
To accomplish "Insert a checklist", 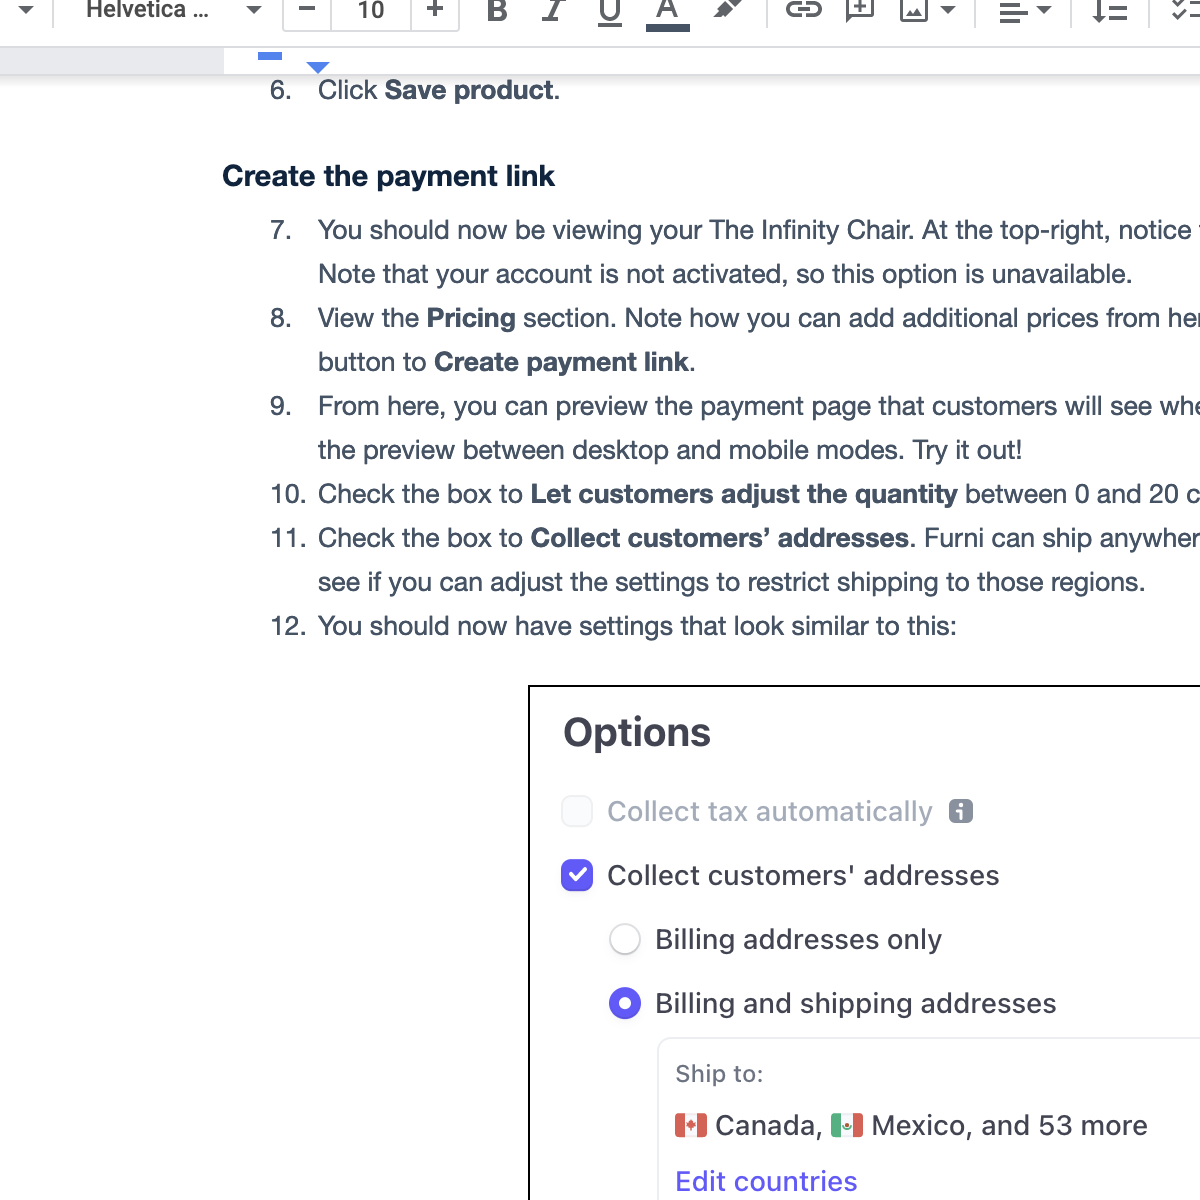I will [x=1185, y=10].
